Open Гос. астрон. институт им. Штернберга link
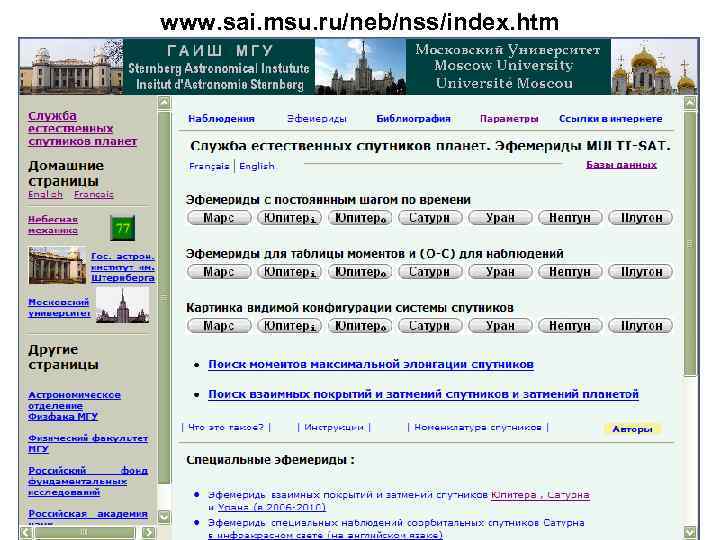 123,267
